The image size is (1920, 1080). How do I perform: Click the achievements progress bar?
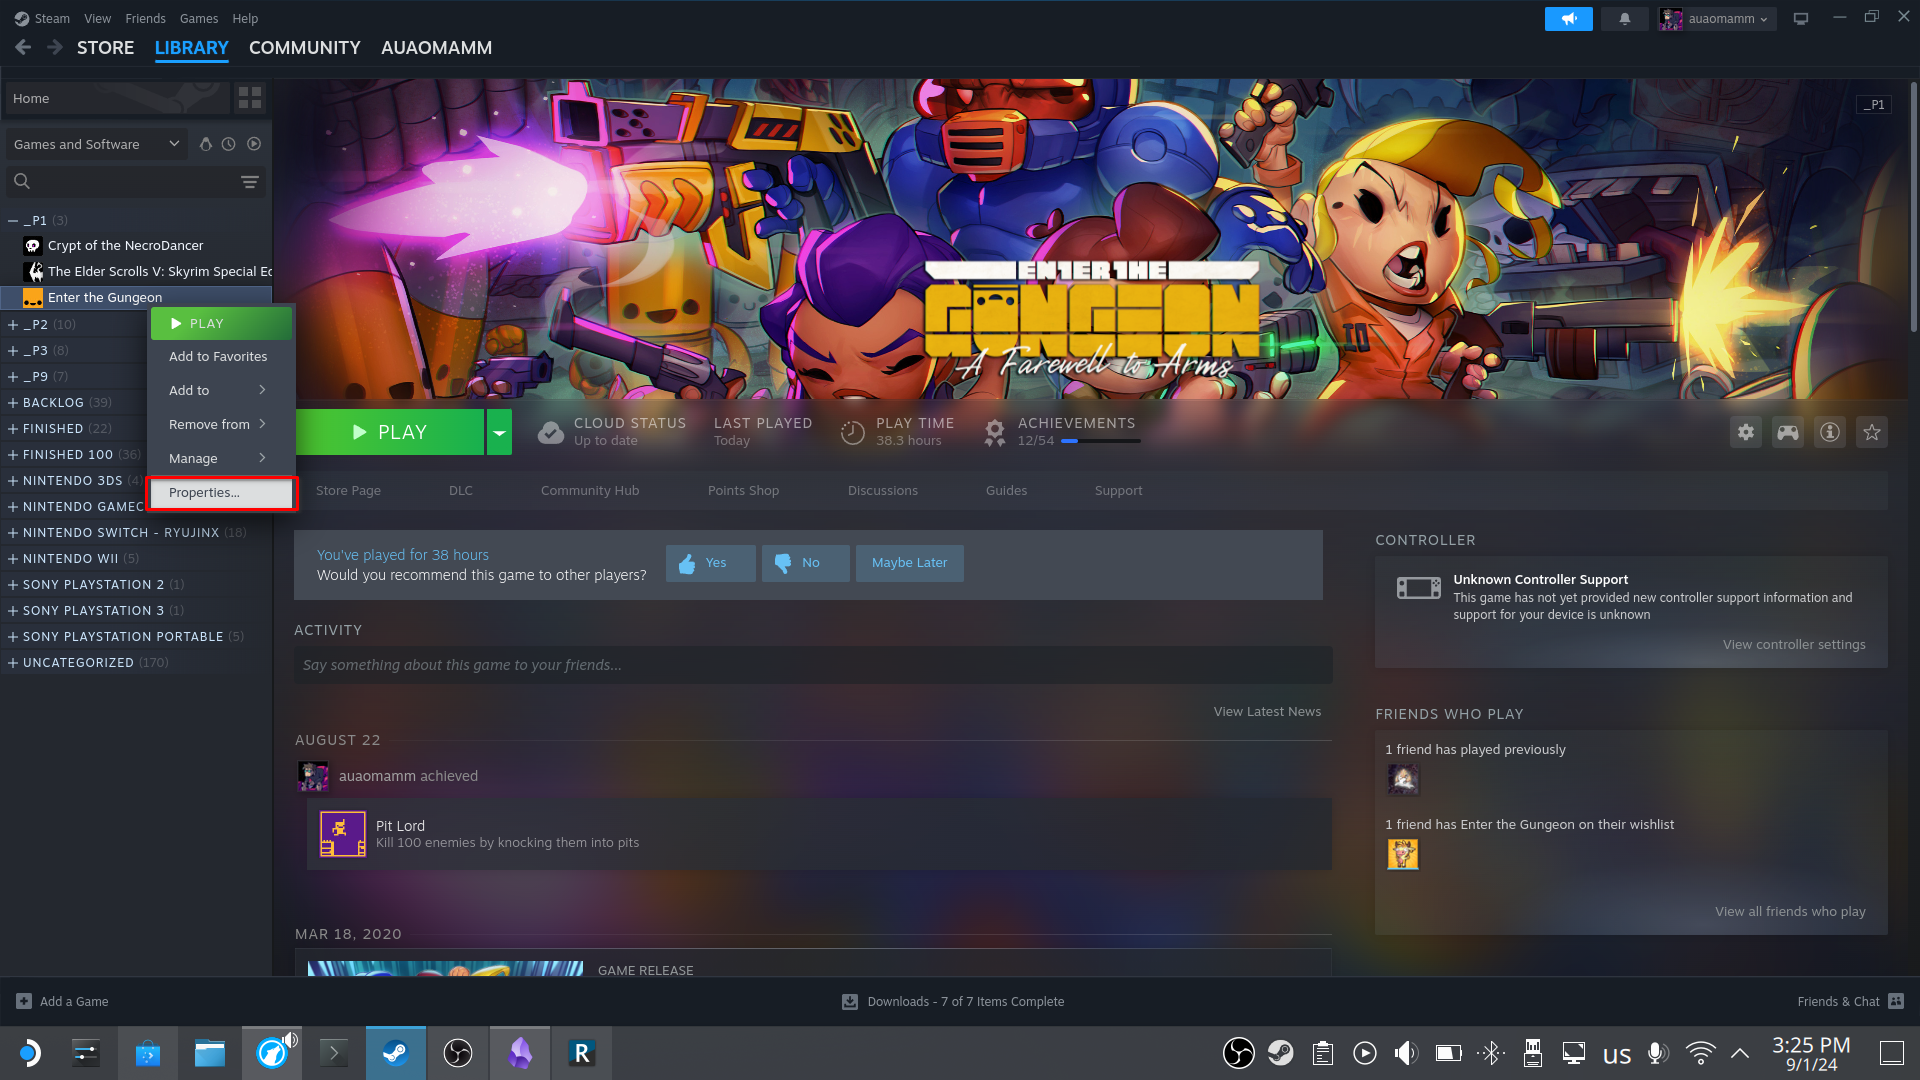coord(1101,441)
